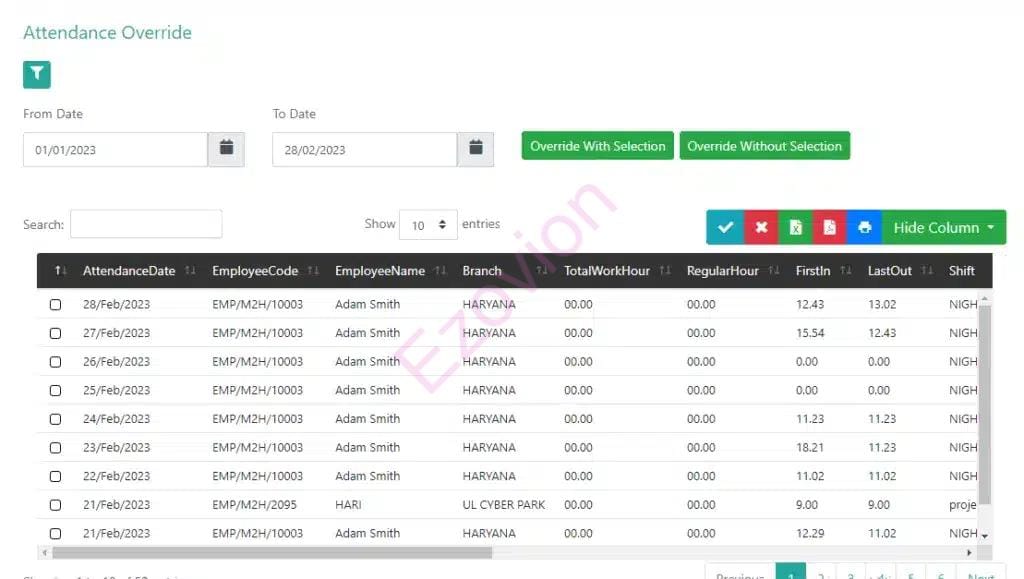This screenshot has width=1024, height=579.
Task: Sort by EmployeeName column header
Action: pos(380,271)
